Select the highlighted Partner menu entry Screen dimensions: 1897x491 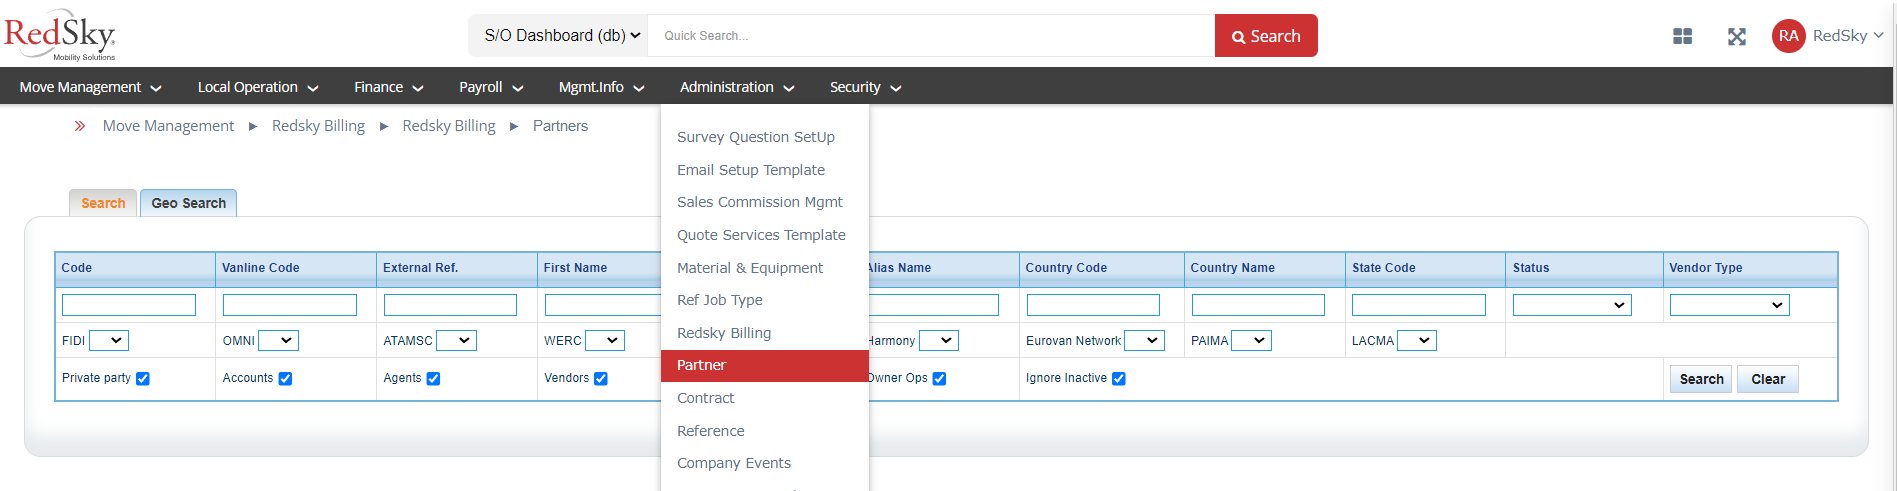click(x=765, y=366)
